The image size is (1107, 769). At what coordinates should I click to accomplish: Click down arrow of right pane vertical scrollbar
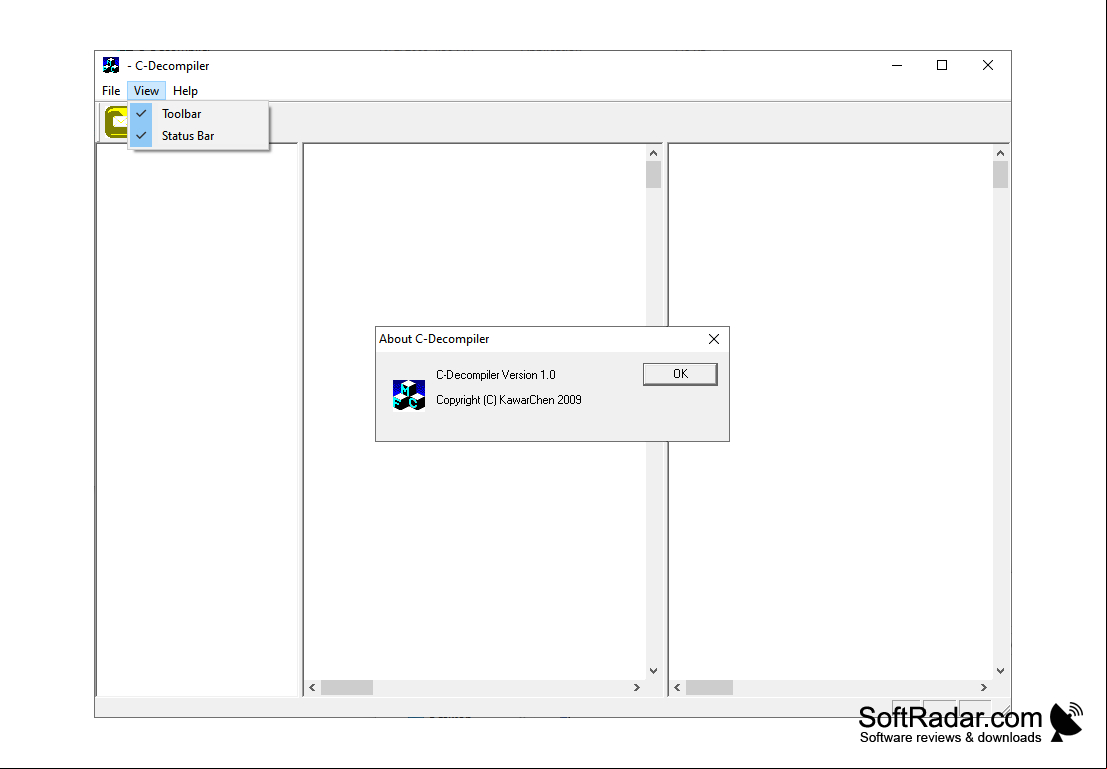point(1000,671)
